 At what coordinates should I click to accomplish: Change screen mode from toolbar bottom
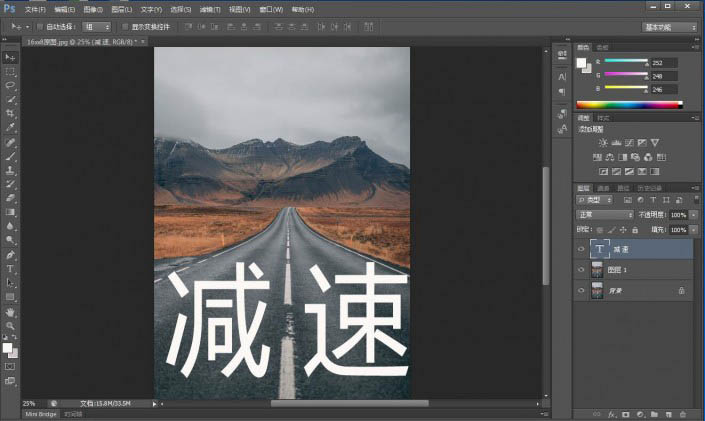tap(9, 381)
